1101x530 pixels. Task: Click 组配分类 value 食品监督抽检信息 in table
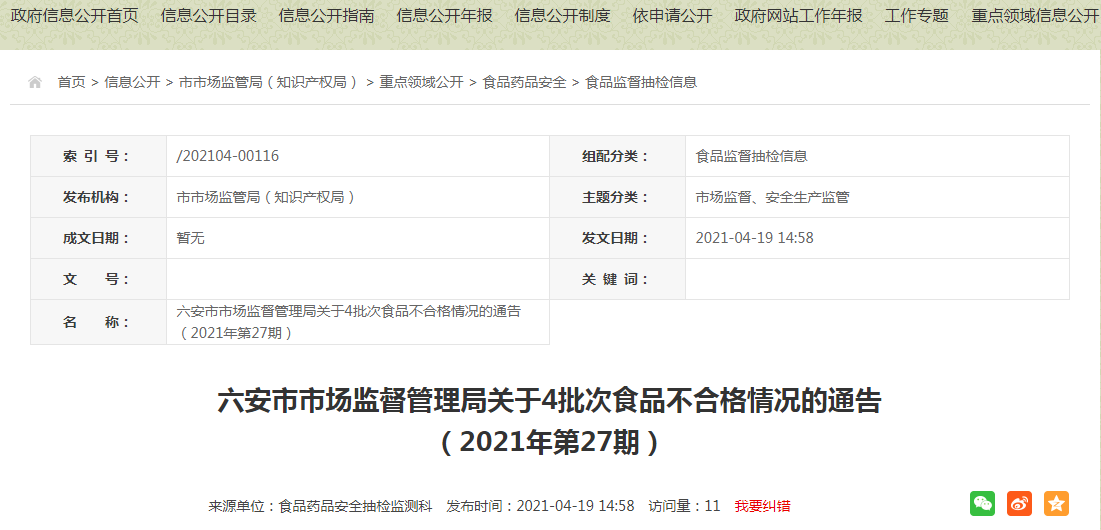[x=751, y=156]
